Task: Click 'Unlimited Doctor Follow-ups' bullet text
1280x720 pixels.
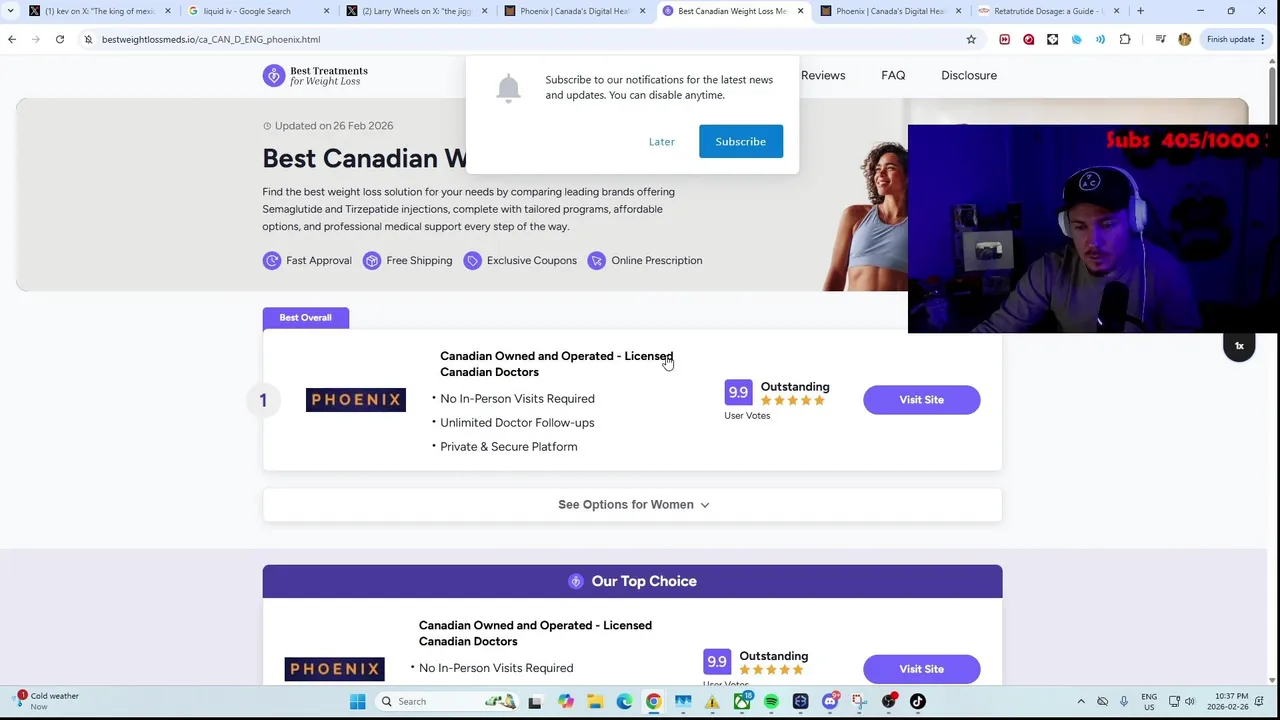Action: click(517, 423)
